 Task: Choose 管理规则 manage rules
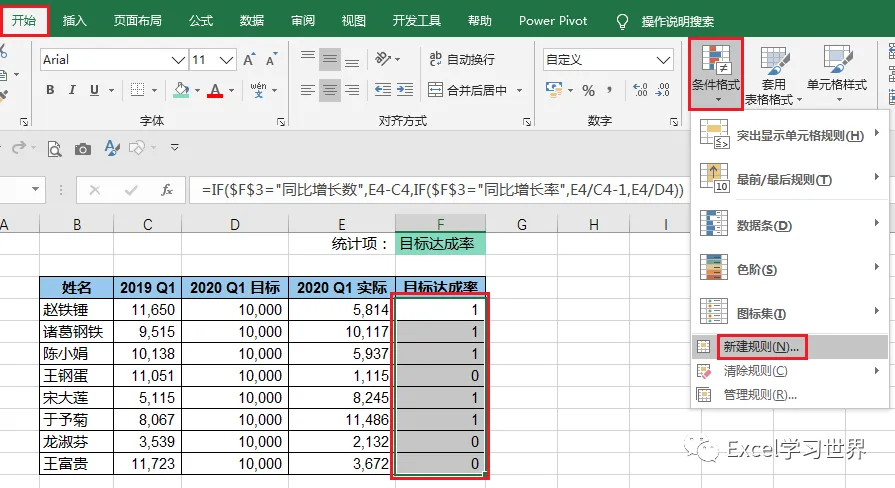tap(790, 394)
